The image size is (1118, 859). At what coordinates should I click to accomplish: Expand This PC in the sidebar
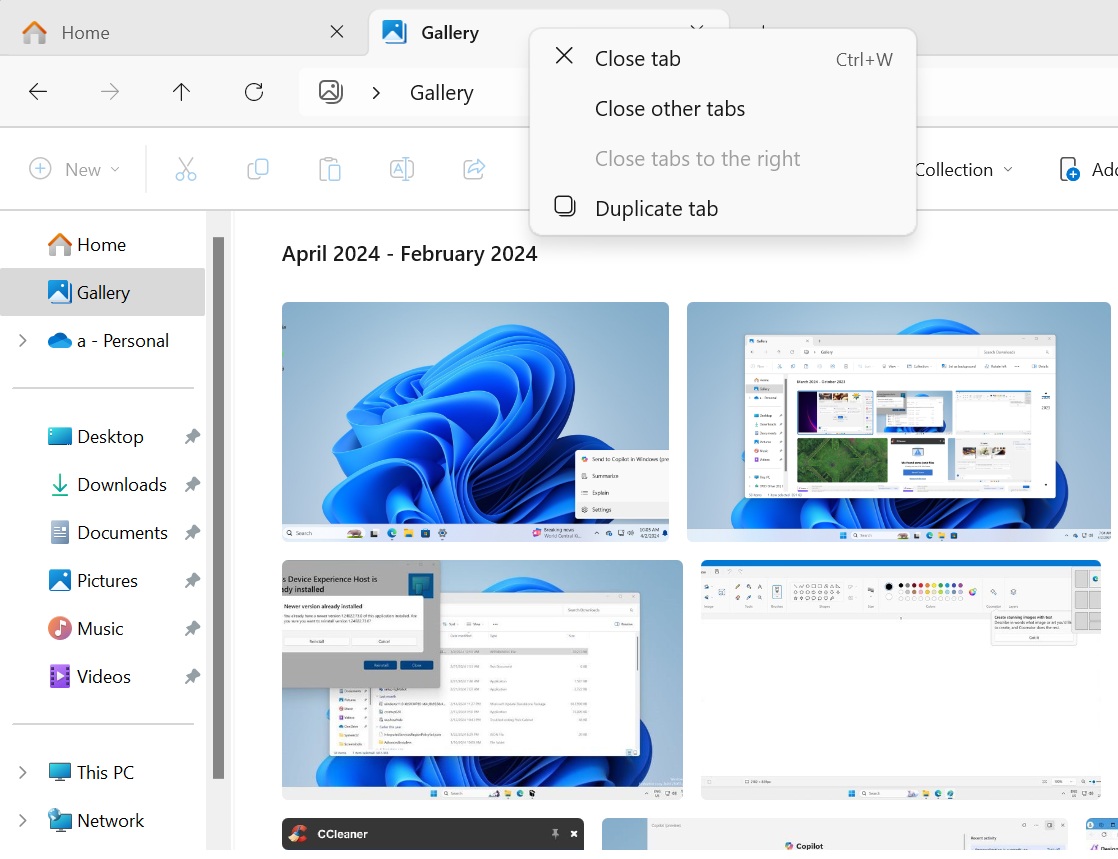click(x=22, y=771)
